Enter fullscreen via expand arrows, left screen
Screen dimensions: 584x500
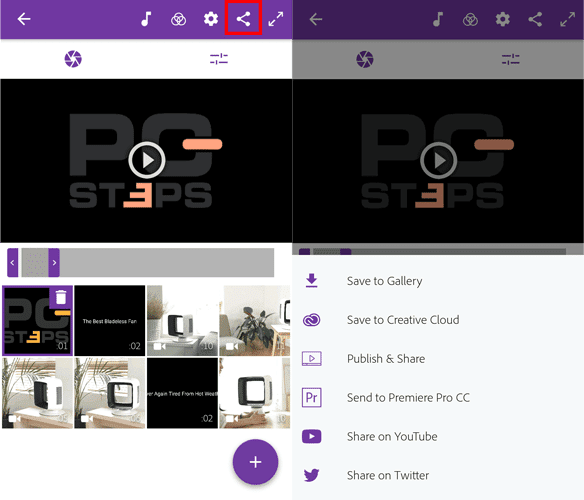[x=276, y=19]
